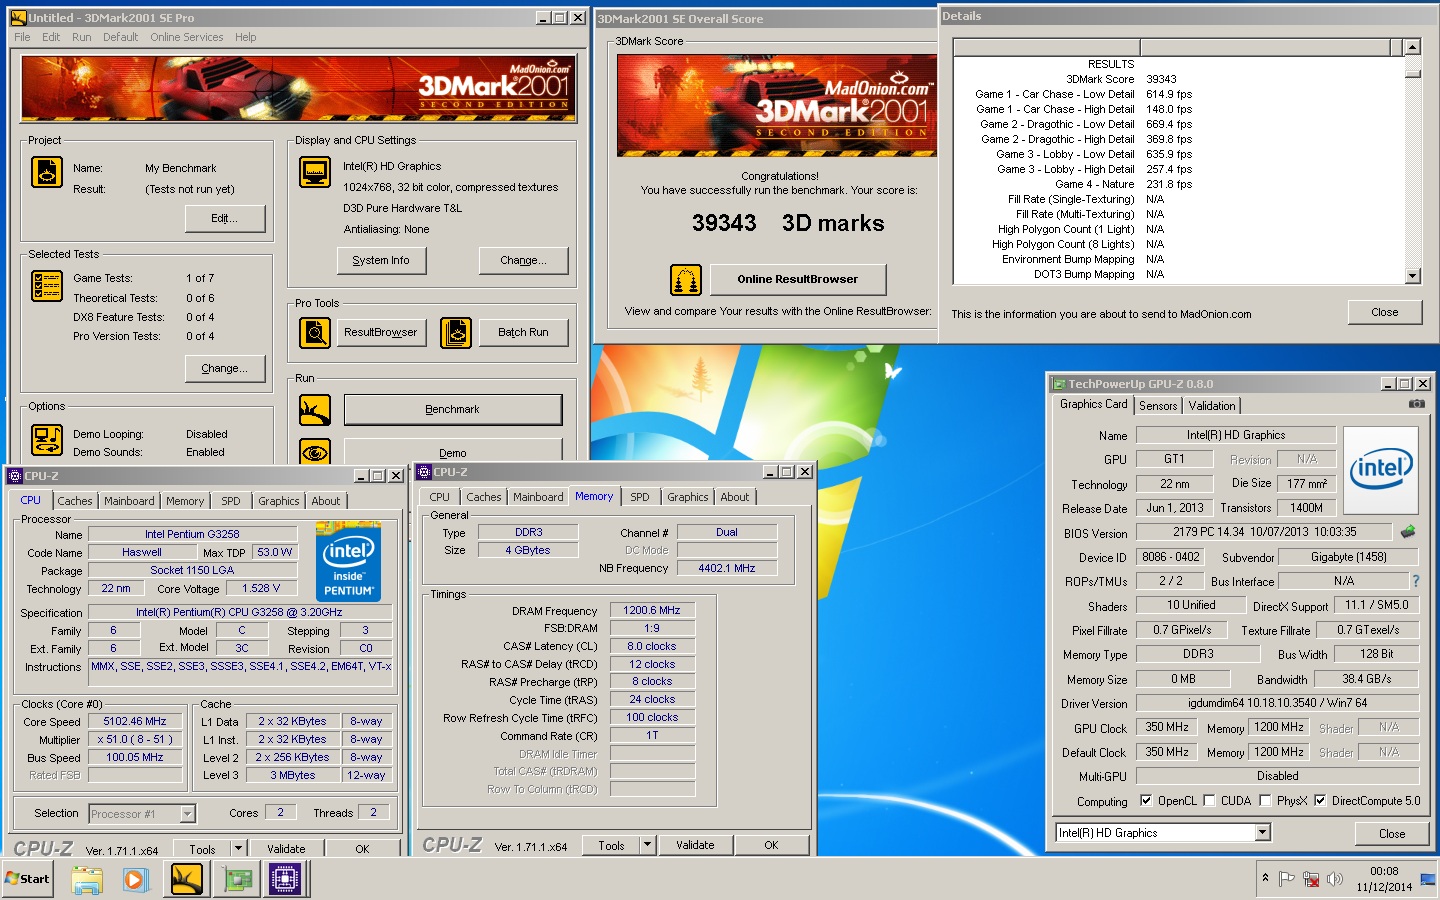This screenshot has height=900, width=1440.
Task: Open Windows Explorer from the taskbar
Action: pyautogui.click(x=87, y=879)
